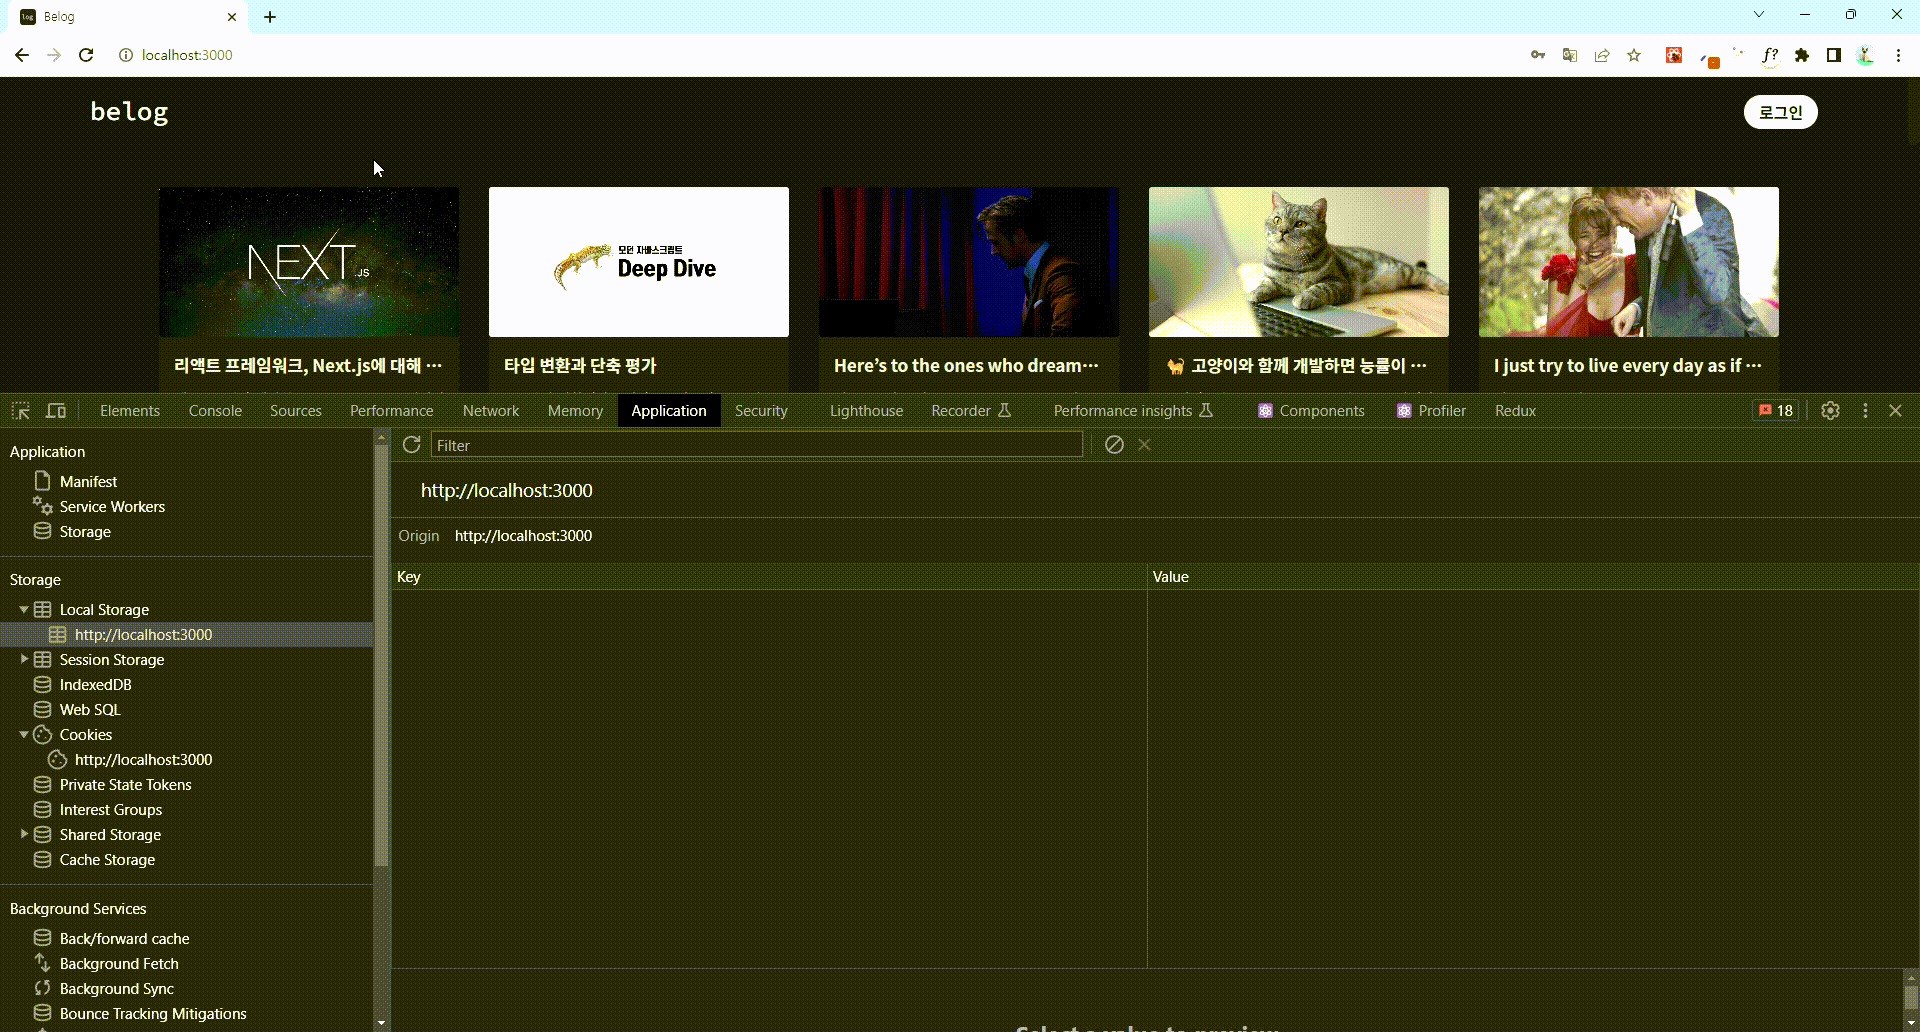
Task: Collapse the Local Storage tree
Action: point(23,609)
